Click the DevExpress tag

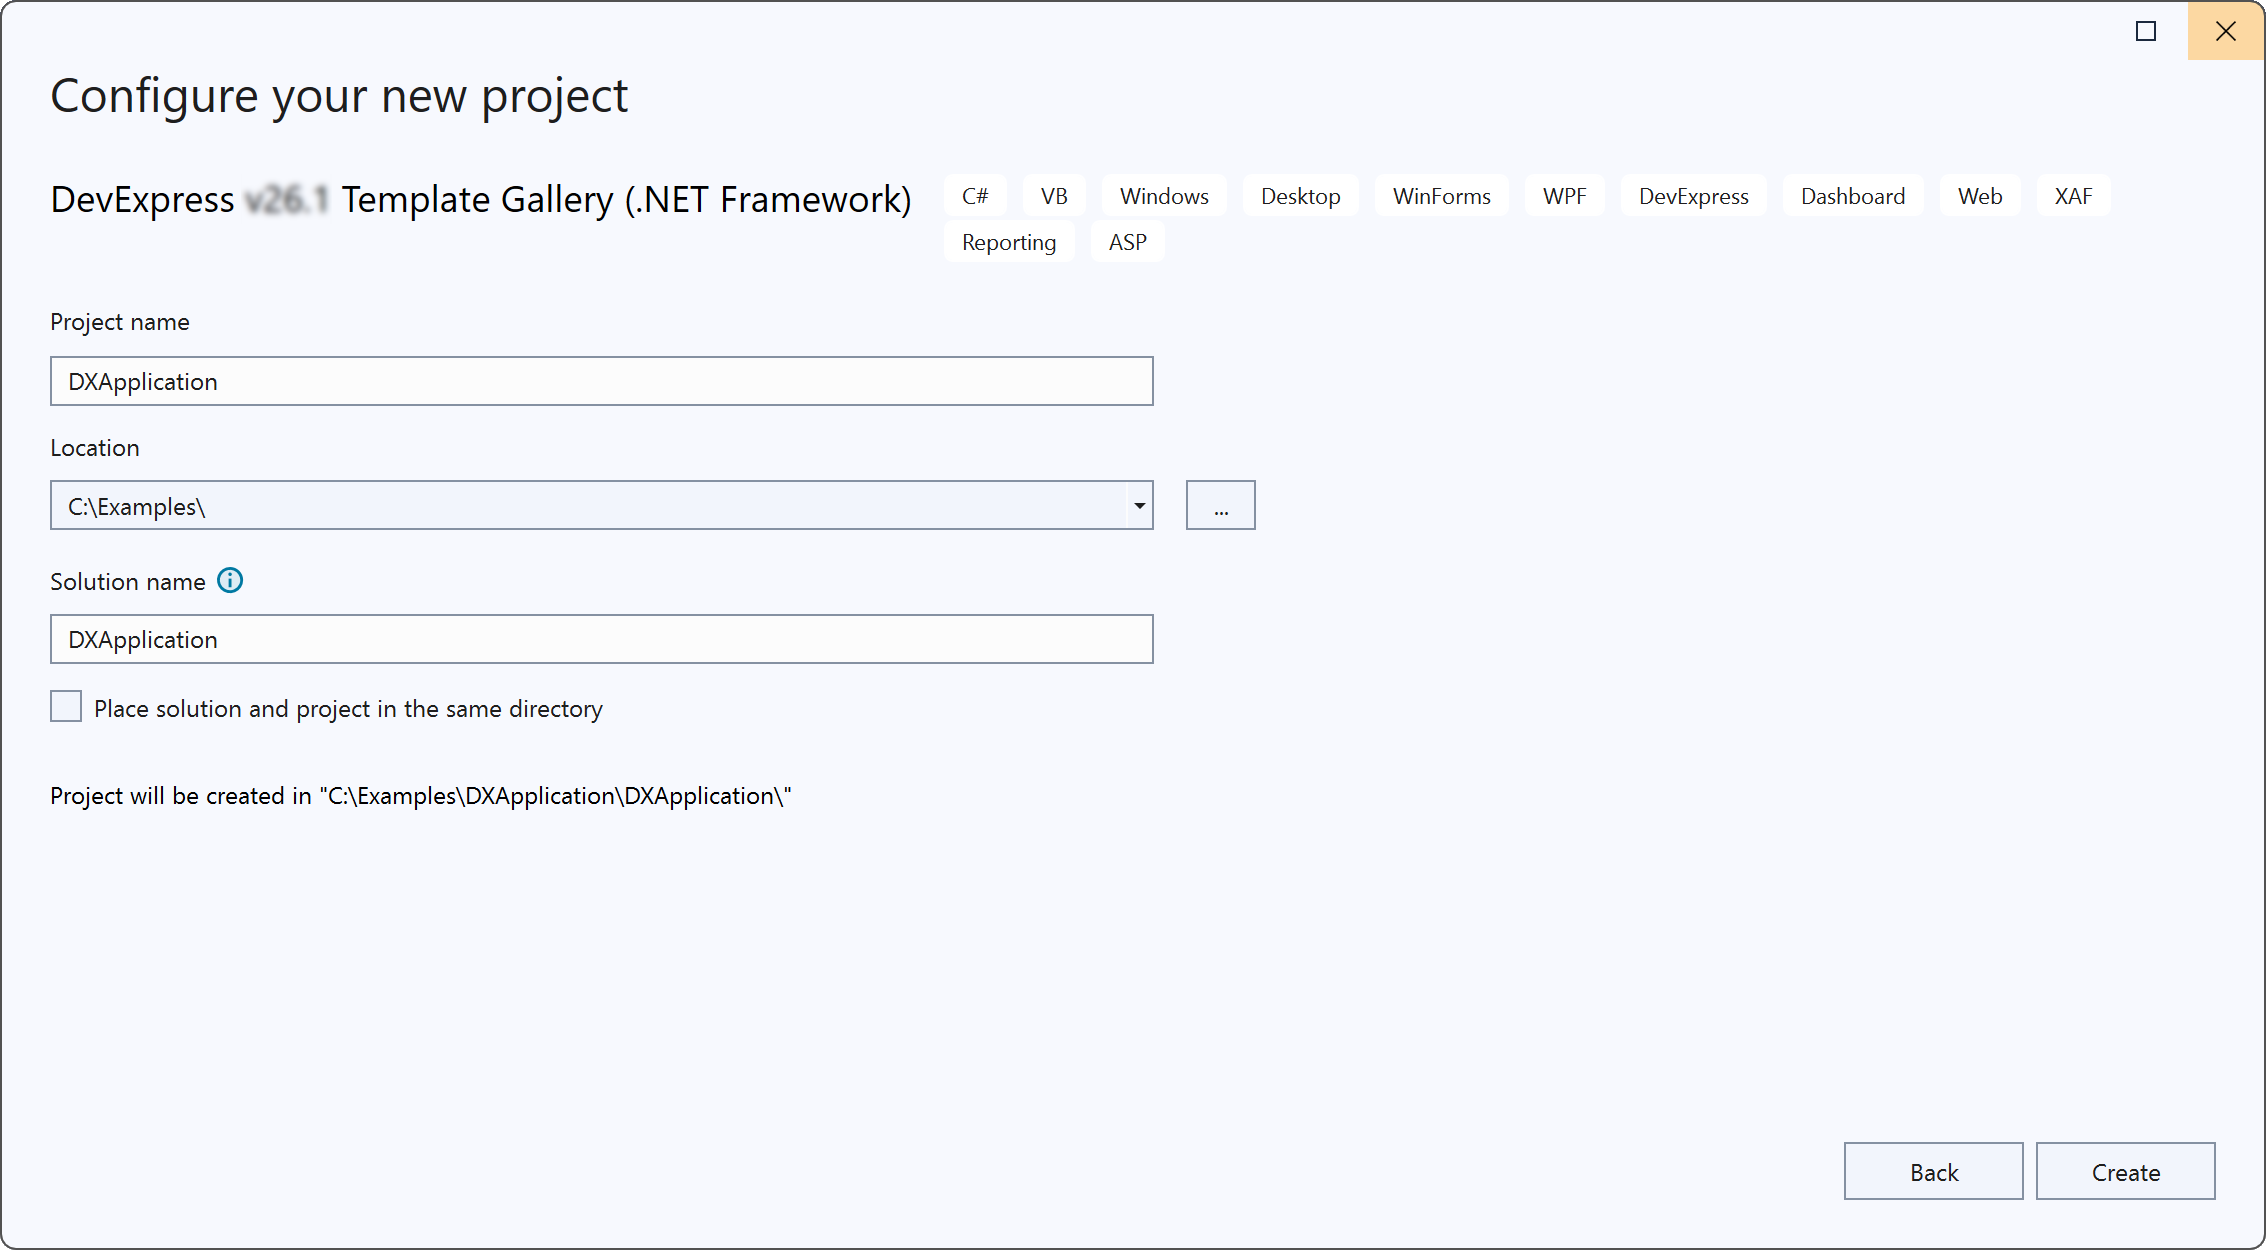click(x=1694, y=196)
